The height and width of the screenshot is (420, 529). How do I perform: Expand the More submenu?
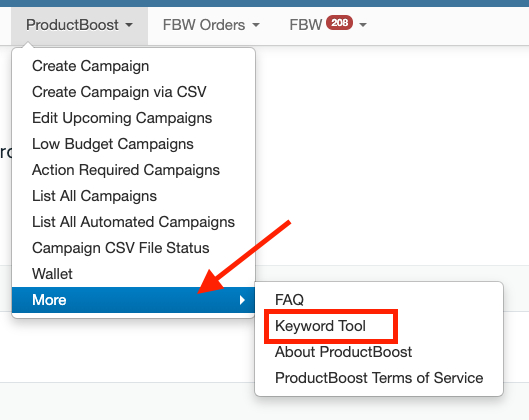point(134,300)
